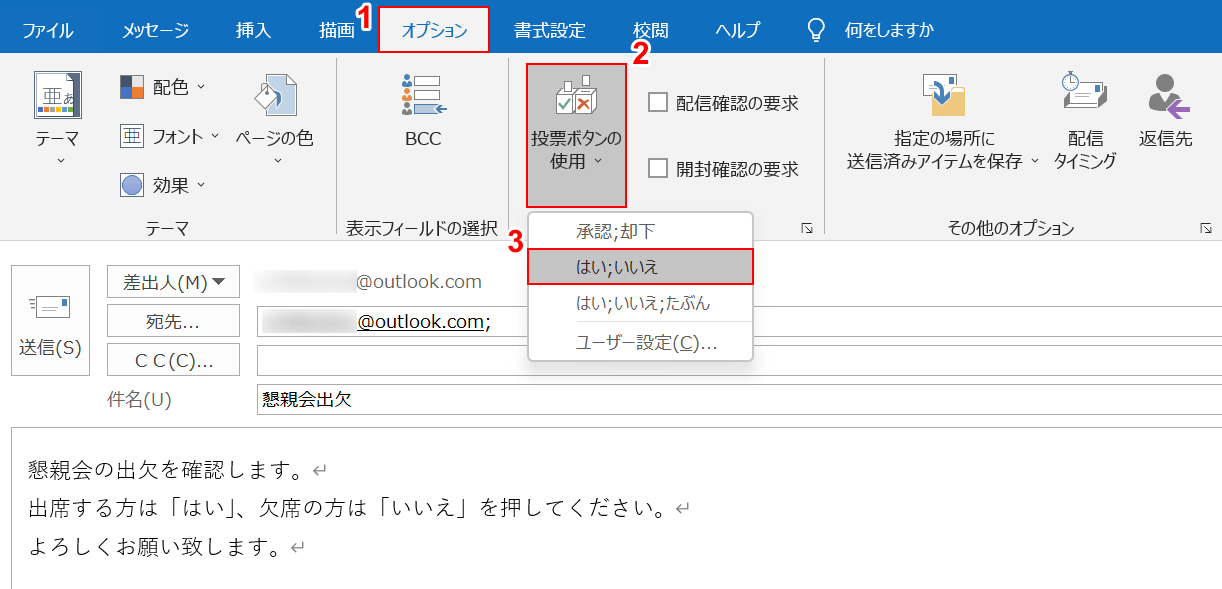Image resolution: width=1222 pixels, height=589 pixels.
Task: Open 指定の場所に送信済みアイテムを保存 dropdown
Action: (944, 122)
